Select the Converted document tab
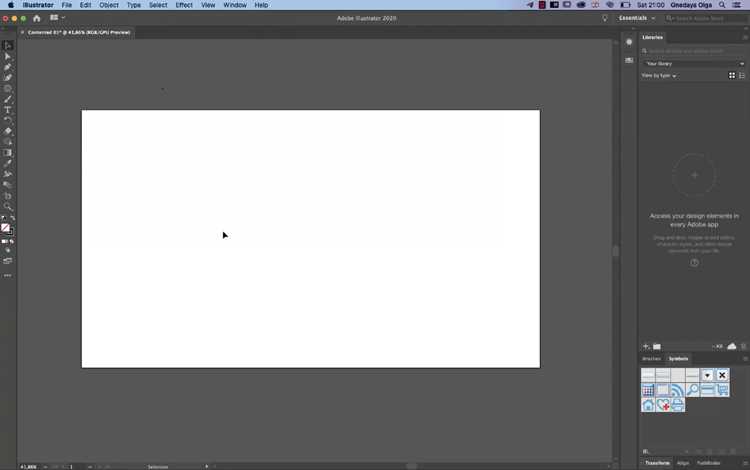Viewport: 750px width, 470px height. pos(79,33)
